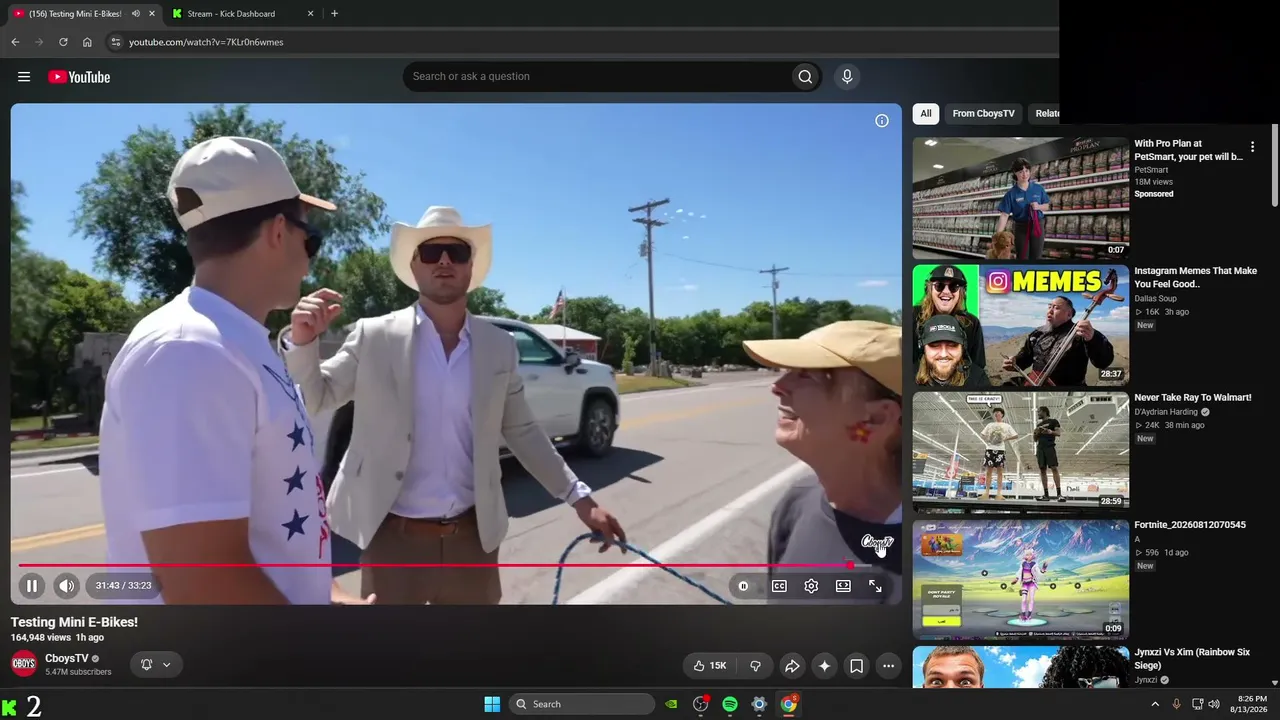The width and height of the screenshot is (1280, 720).
Task: Click the PetSmart ad title link
Action: pos(1188,150)
